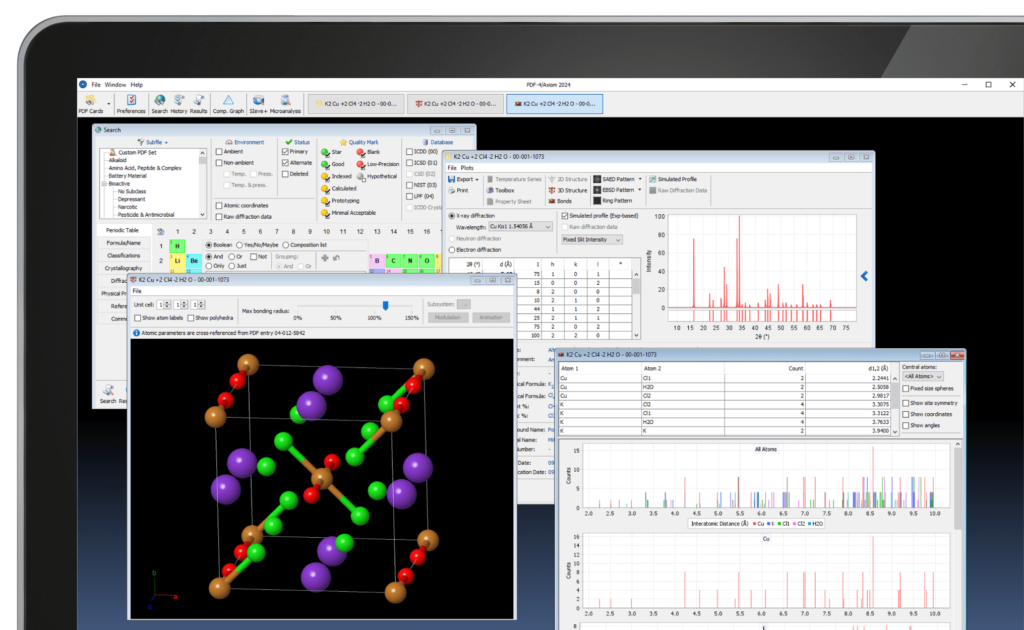Open the Wavelength Cu Ka1 dropdown

(x=520, y=227)
